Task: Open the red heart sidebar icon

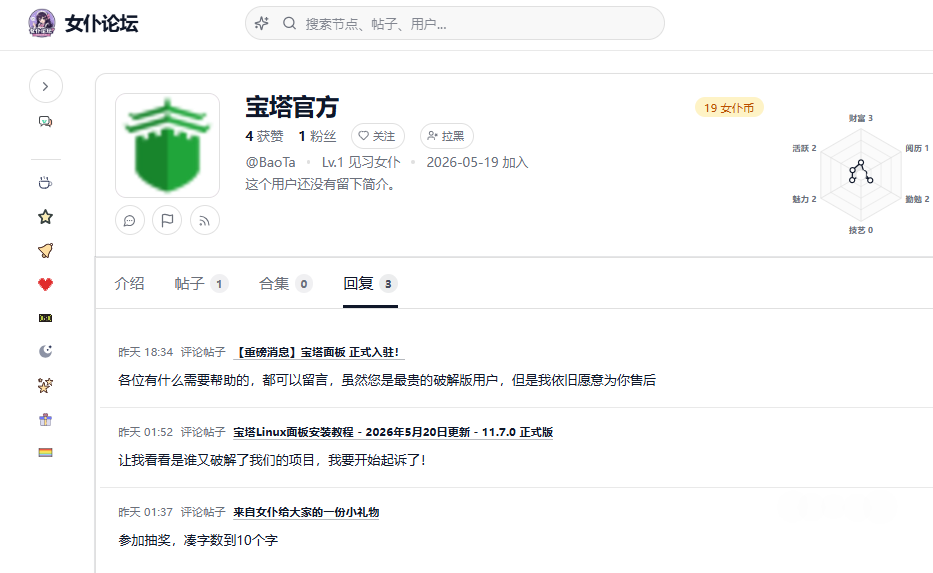Action: pos(45,284)
